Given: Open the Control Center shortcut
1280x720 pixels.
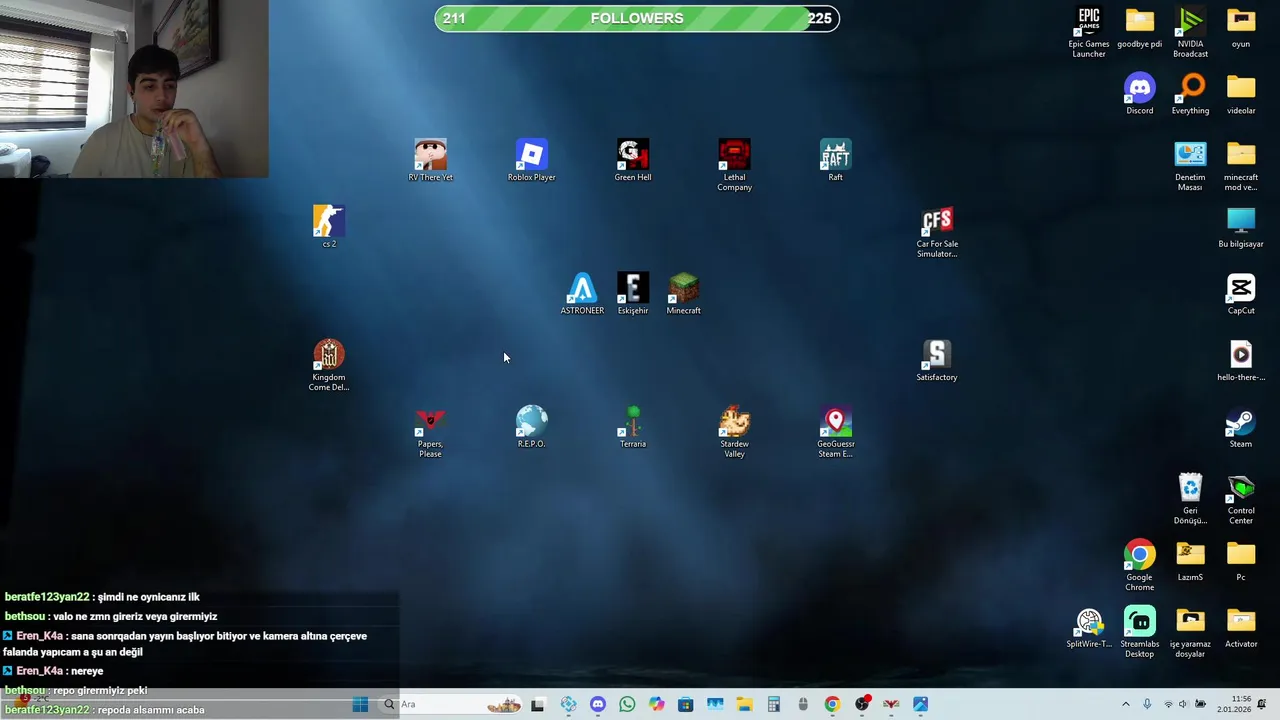Looking at the screenshot, I should [x=1241, y=498].
